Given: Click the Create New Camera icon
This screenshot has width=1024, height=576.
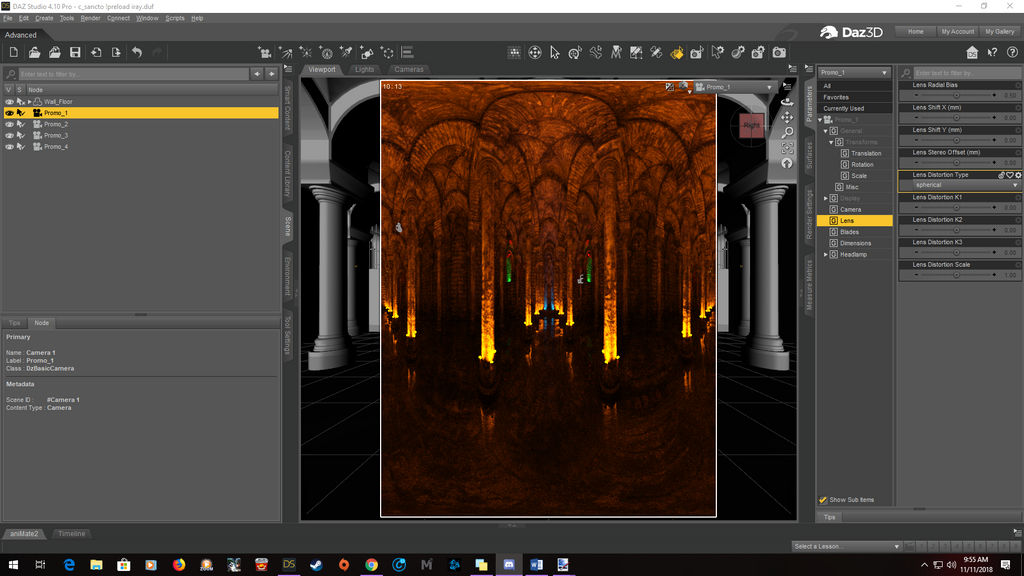Looking at the screenshot, I should point(264,52).
